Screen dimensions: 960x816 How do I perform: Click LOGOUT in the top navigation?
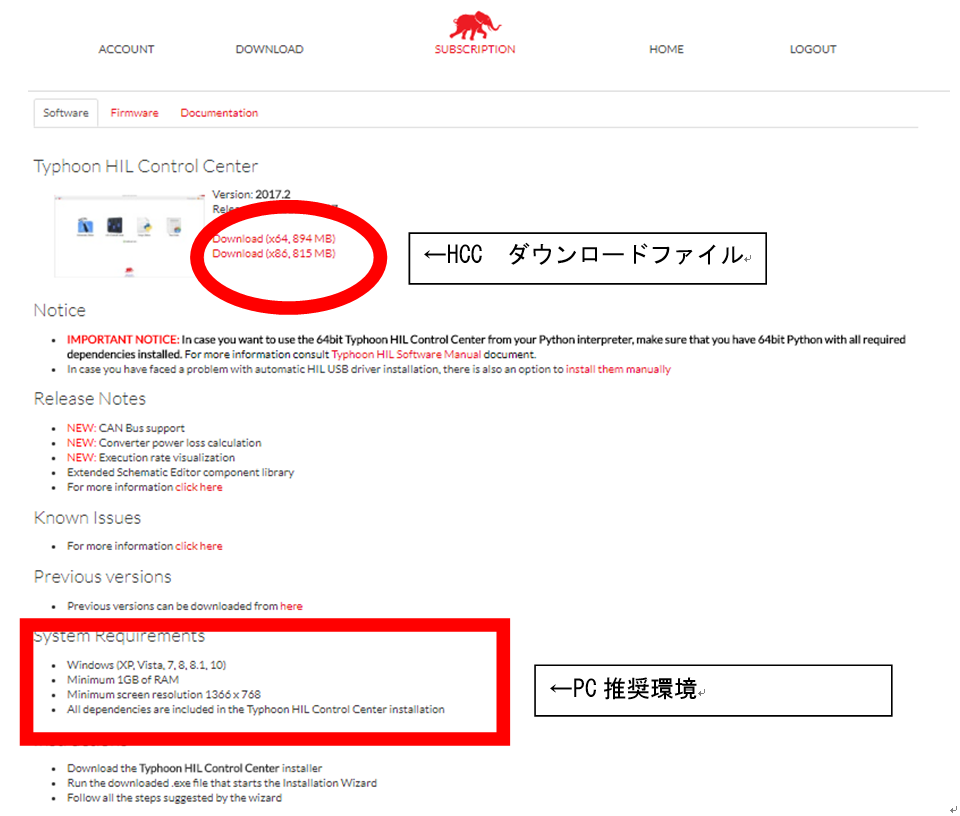click(812, 49)
